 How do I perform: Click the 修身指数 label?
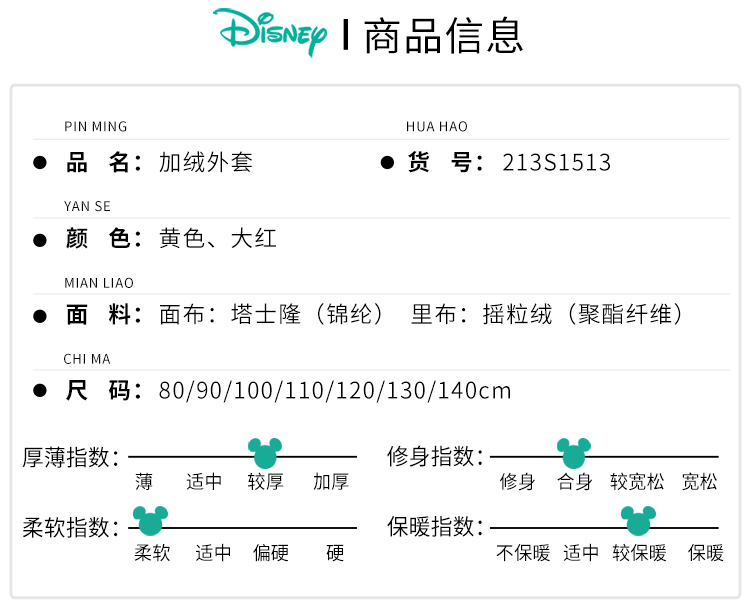coord(435,456)
